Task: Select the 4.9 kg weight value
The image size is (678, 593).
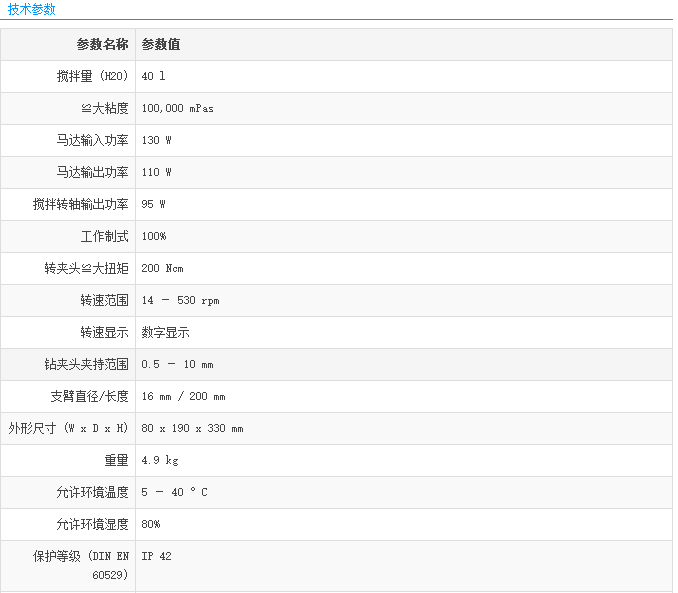Action: point(160,461)
